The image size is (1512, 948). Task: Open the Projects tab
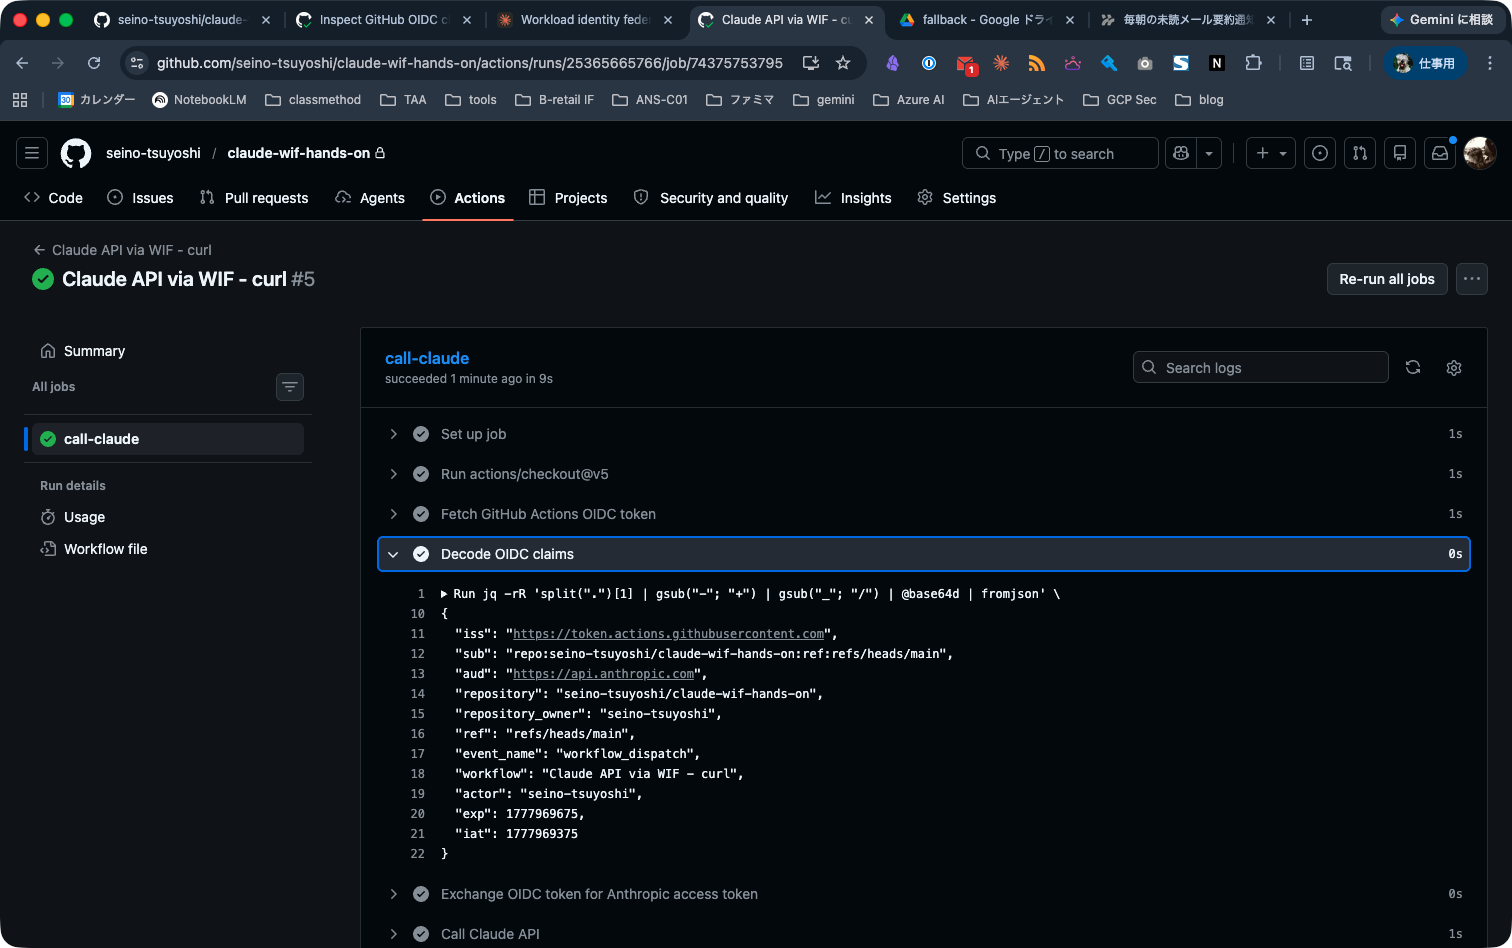pos(568,198)
